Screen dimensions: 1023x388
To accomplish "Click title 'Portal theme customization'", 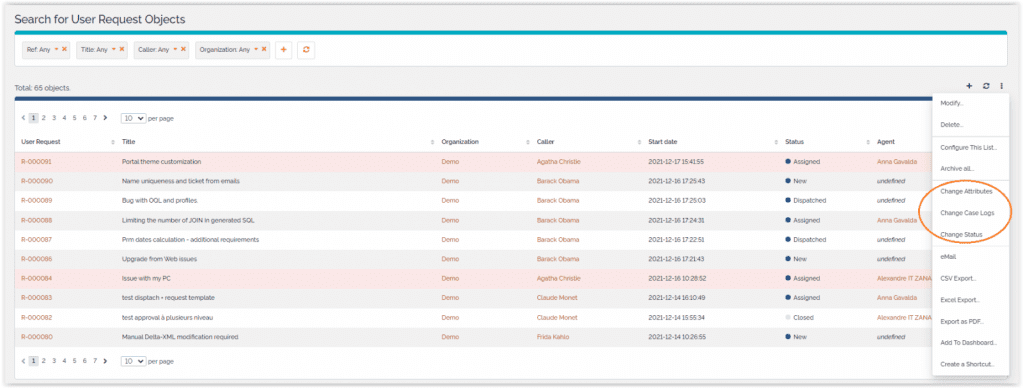I will [x=161, y=162].
